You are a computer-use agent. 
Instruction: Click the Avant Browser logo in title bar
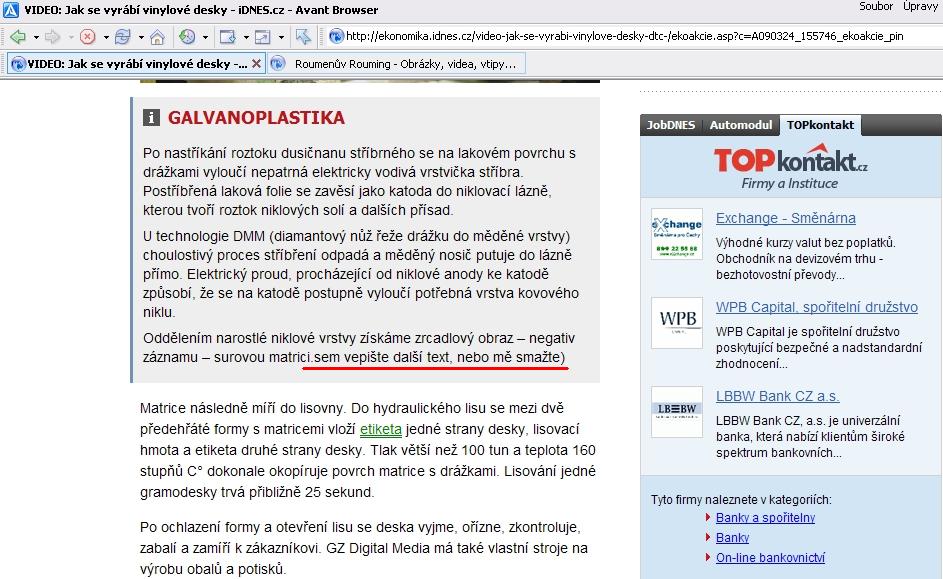11,10
